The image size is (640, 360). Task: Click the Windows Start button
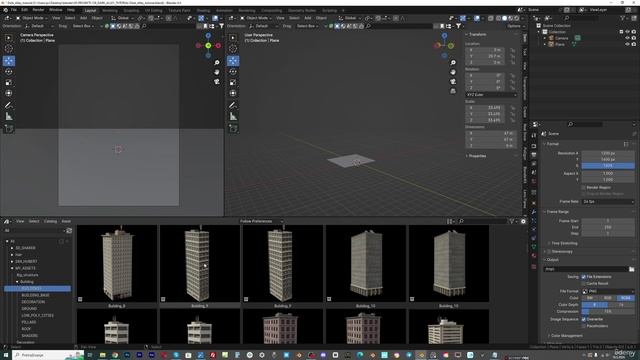[6, 355]
